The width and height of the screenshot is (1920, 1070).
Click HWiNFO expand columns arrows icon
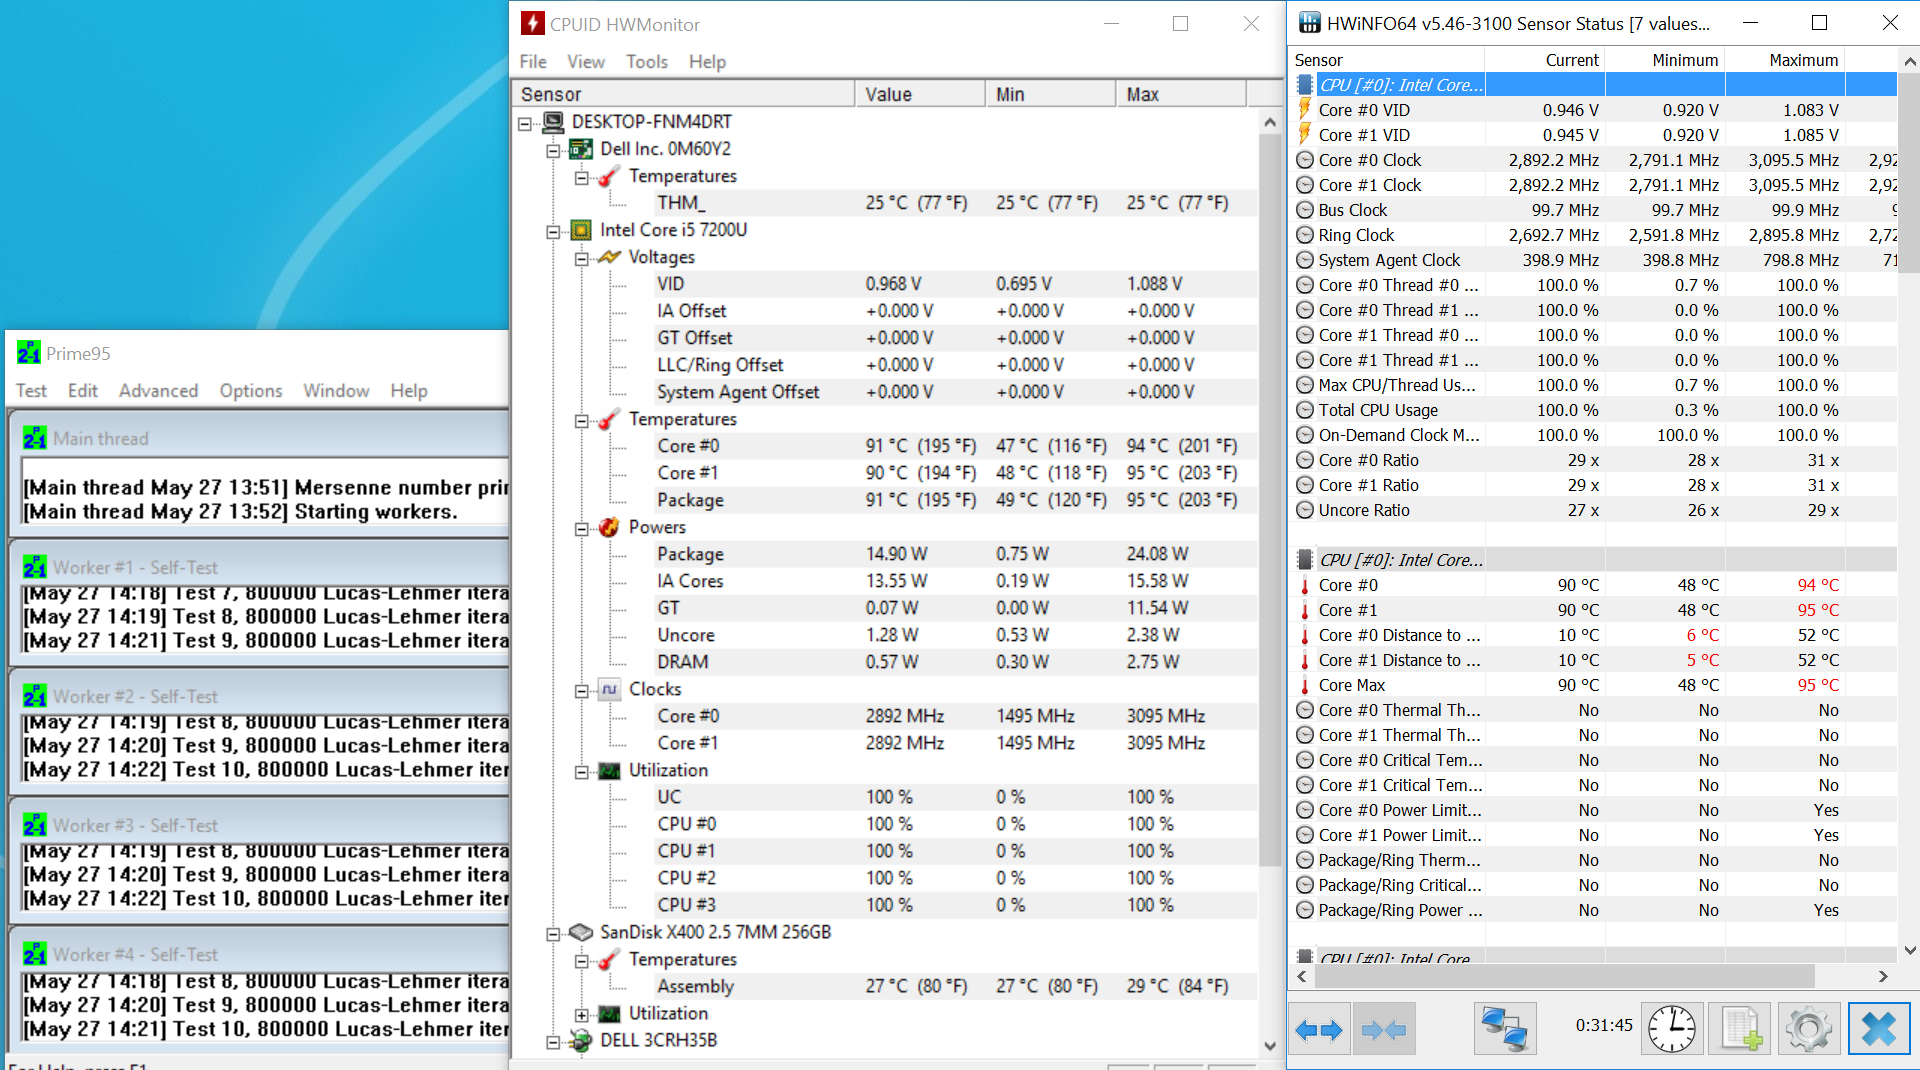pos(1319,1029)
